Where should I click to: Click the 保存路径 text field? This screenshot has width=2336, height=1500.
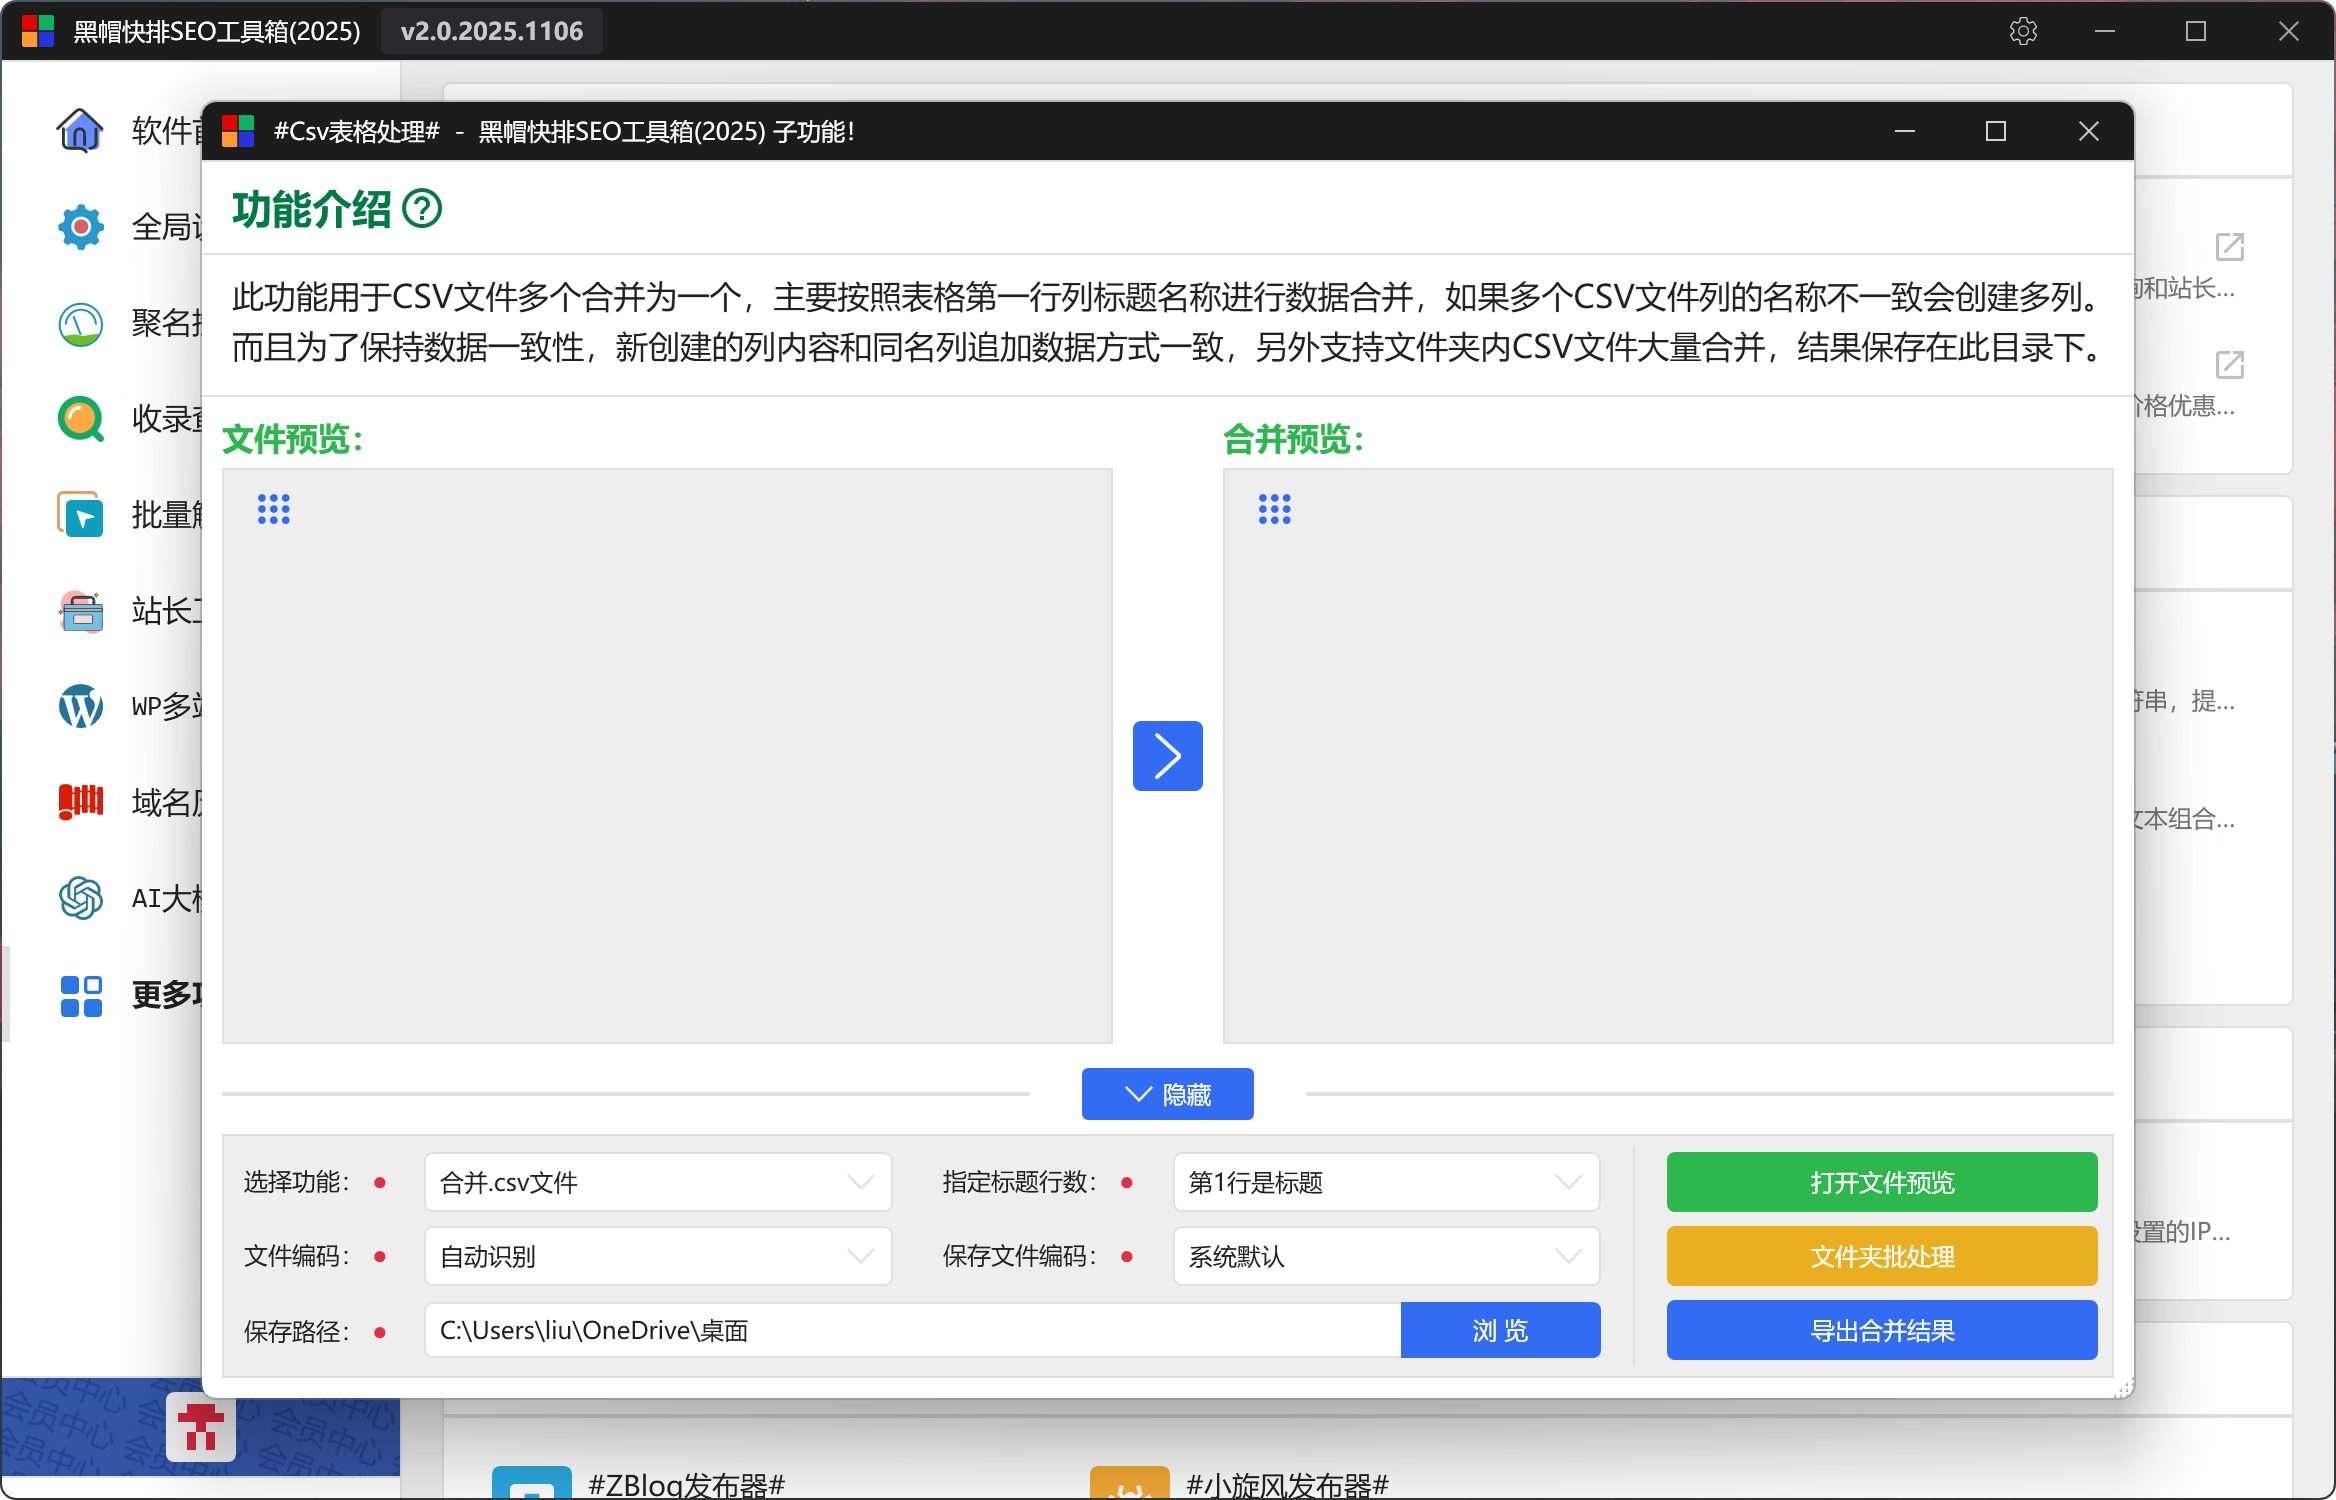coord(910,1330)
